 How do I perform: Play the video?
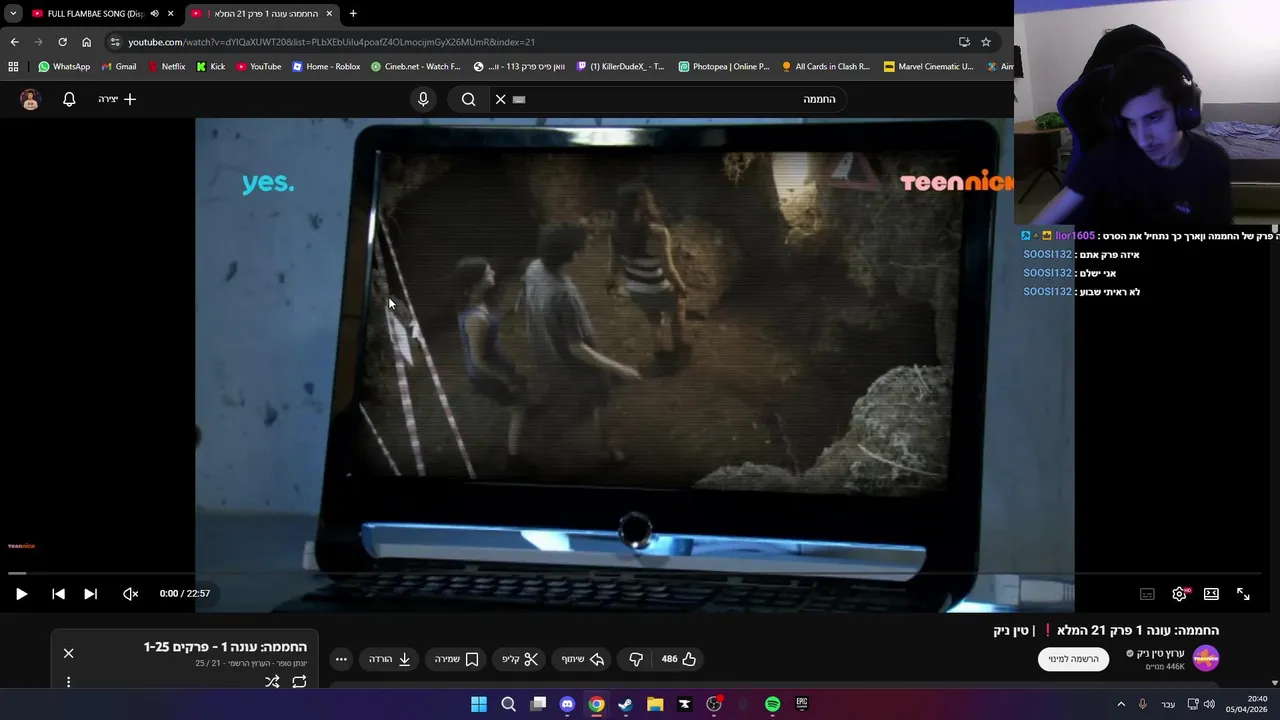point(21,594)
